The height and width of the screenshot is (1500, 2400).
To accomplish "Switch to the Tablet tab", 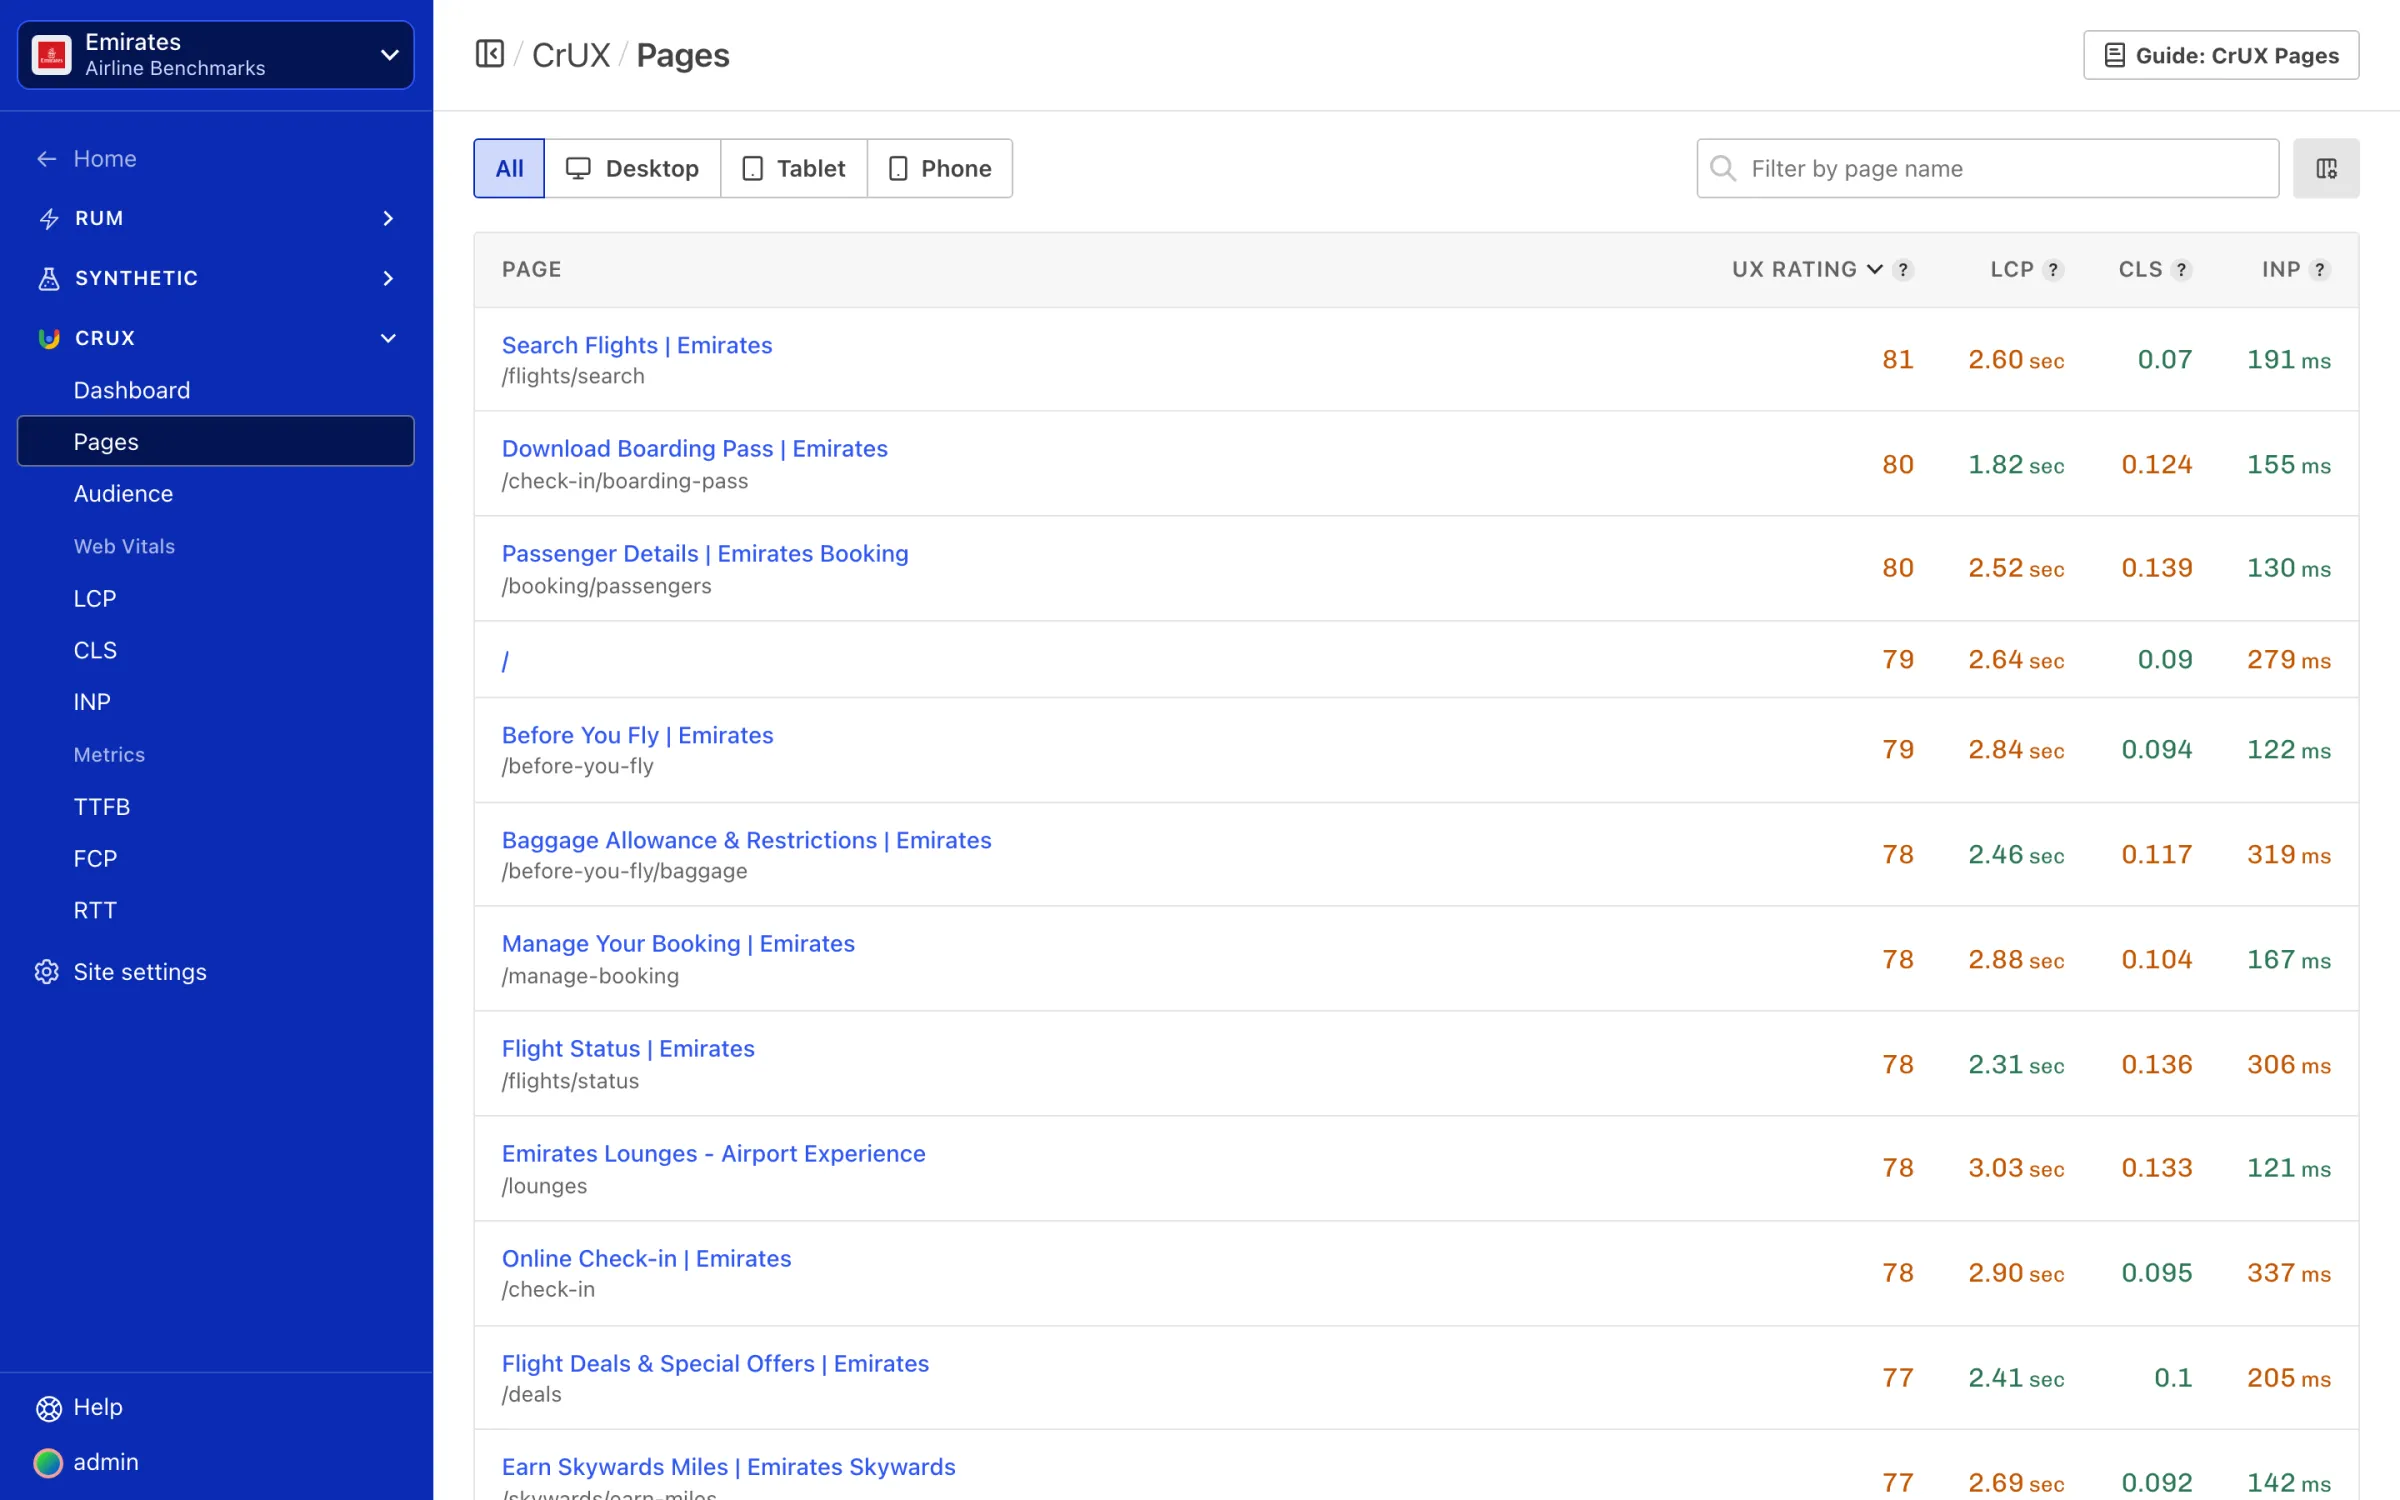I will pyautogui.click(x=794, y=168).
